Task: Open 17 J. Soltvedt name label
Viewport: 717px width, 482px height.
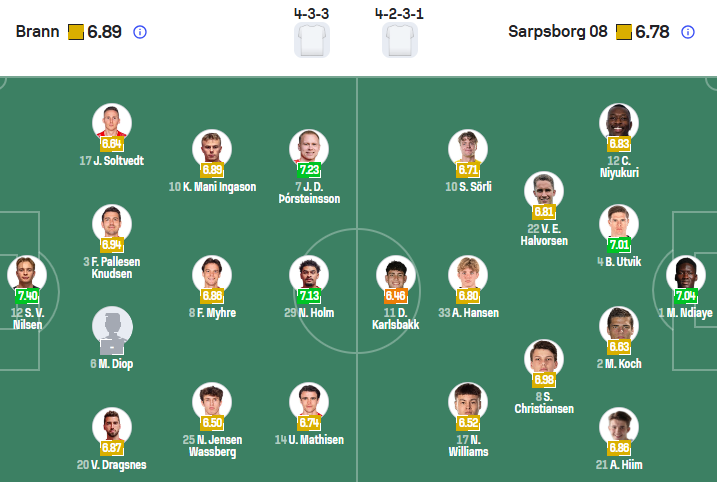Action: (112, 161)
